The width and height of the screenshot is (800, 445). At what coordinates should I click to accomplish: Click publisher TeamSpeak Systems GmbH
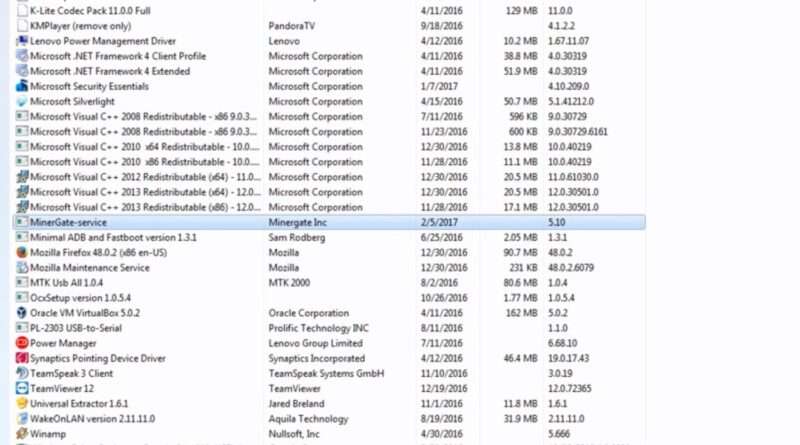pyautogui.click(x=326, y=373)
